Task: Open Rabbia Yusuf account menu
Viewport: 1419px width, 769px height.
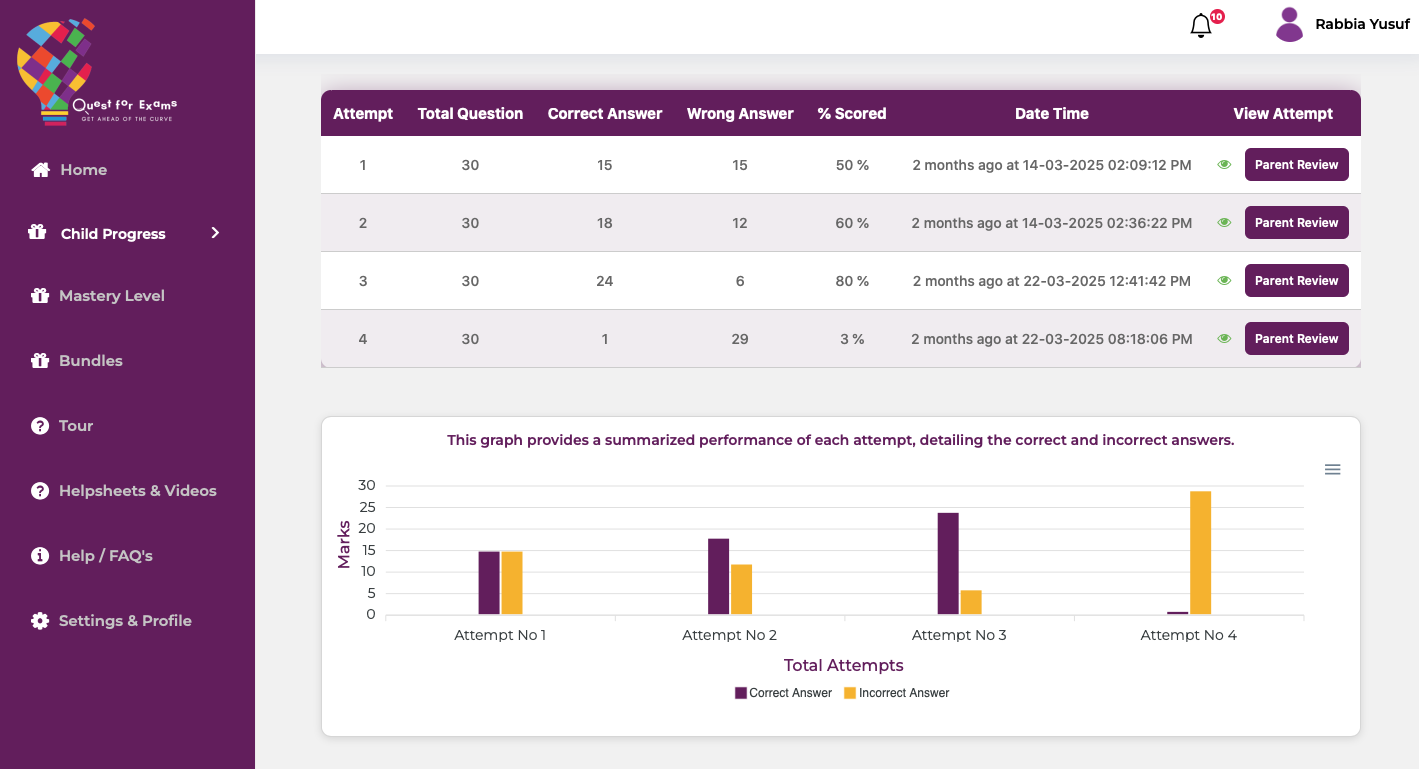Action: tap(1362, 25)
